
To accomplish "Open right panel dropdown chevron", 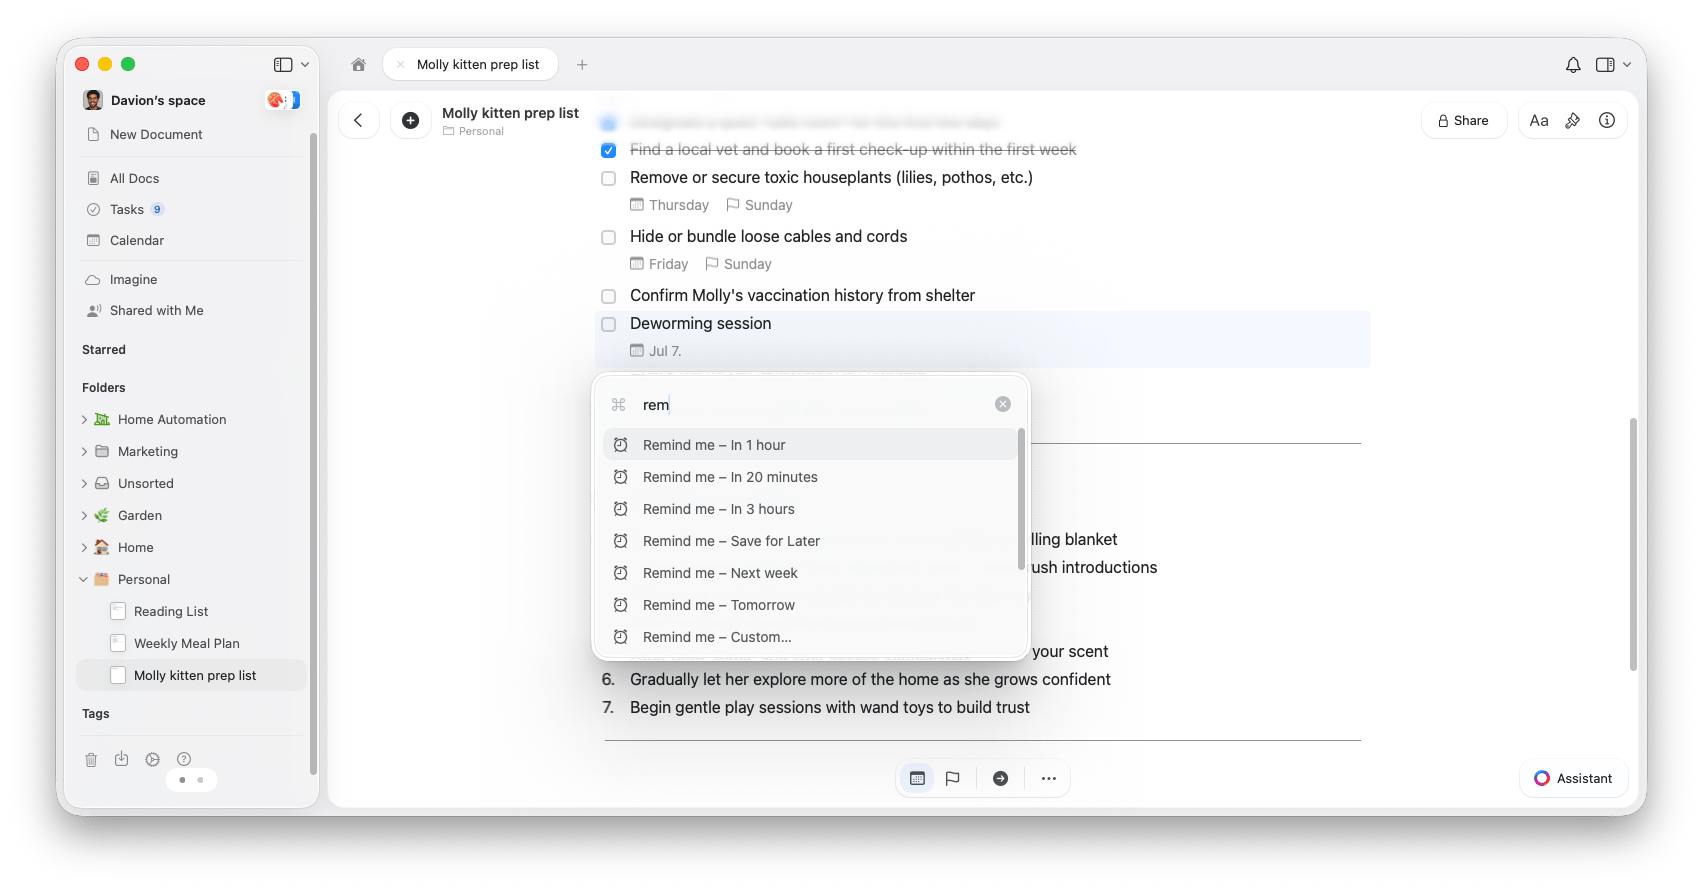I will coord(1627,65).
